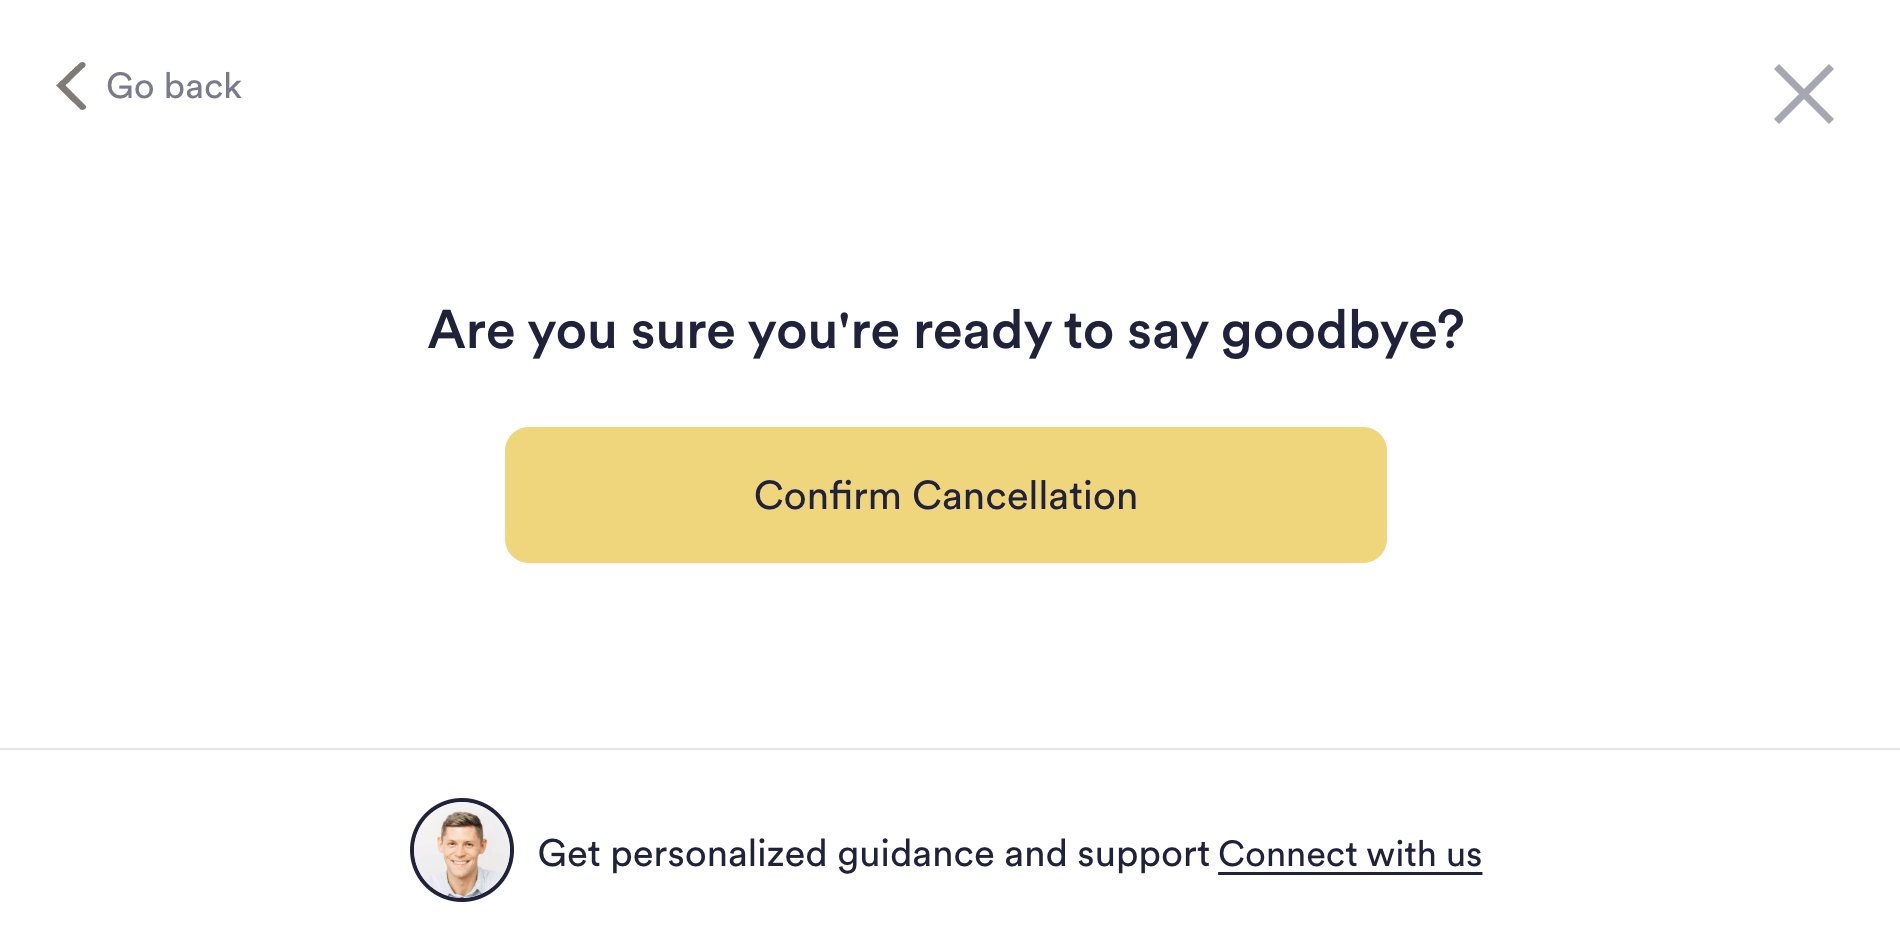Click the 'Cancellation' word inside the yellow button
Screen dimensions: 1900x936
(x=1025, y=496)
